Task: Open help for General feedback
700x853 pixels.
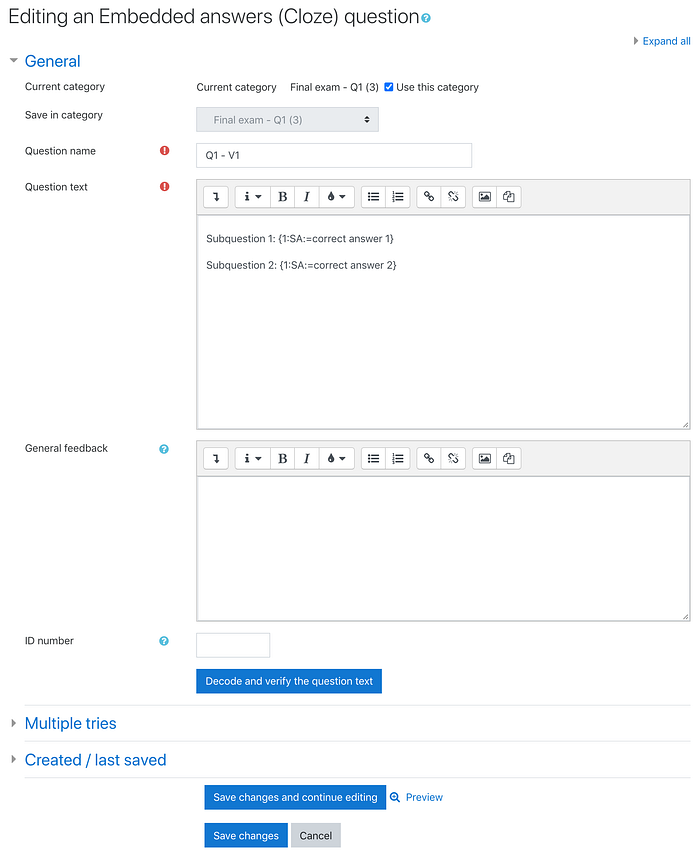Action: pyautogui.click(x=164, y=449)
